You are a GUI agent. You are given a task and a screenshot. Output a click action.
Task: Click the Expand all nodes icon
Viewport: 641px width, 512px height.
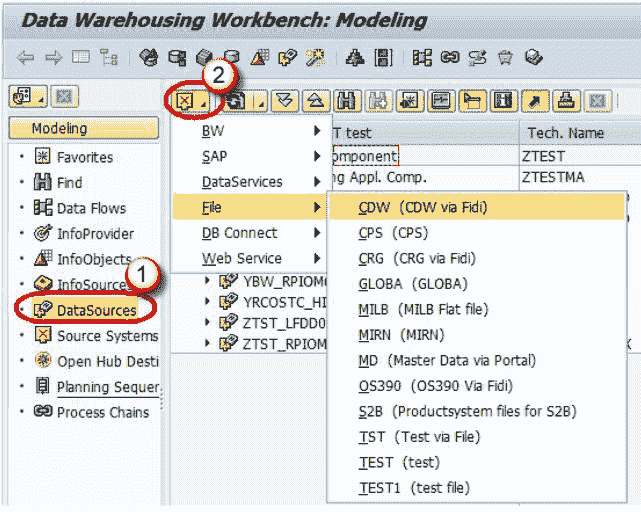[285, 101]
